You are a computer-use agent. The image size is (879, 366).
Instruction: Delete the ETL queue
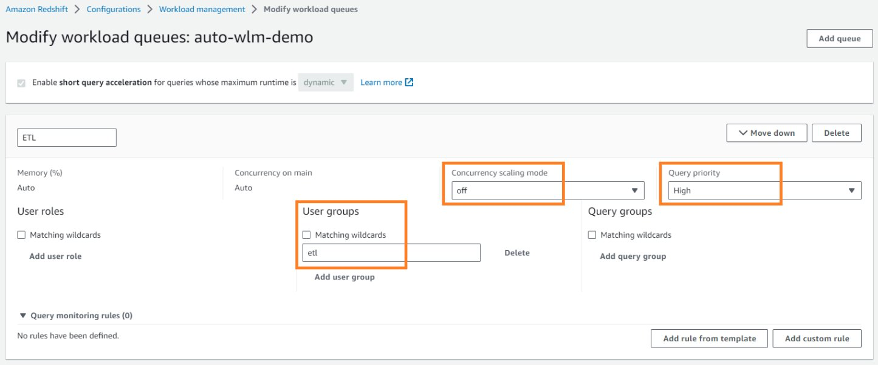836,133
